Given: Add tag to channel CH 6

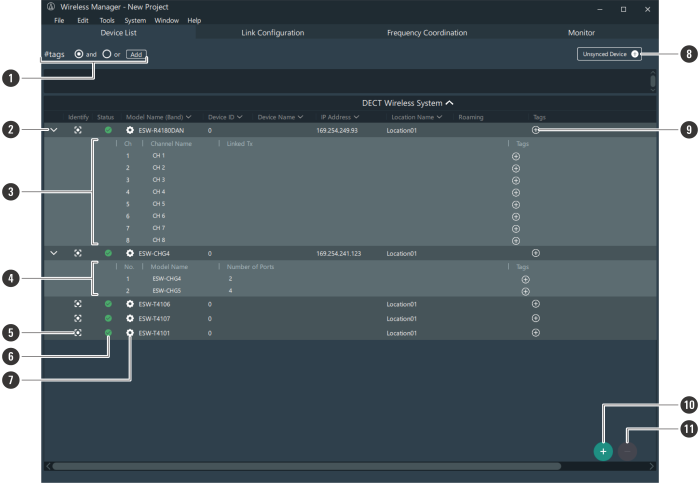Looking at the screenshot, I should [x=516, y=217].
